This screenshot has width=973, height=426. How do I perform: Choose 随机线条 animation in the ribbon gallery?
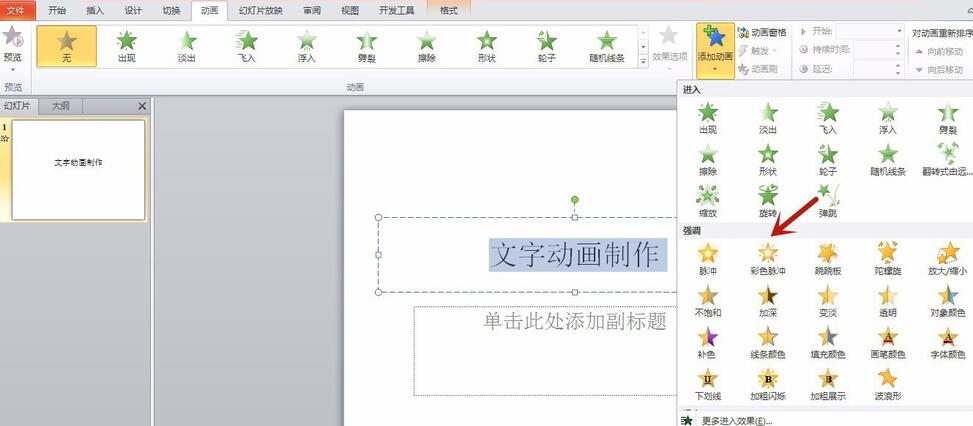(x=607, y=47)
